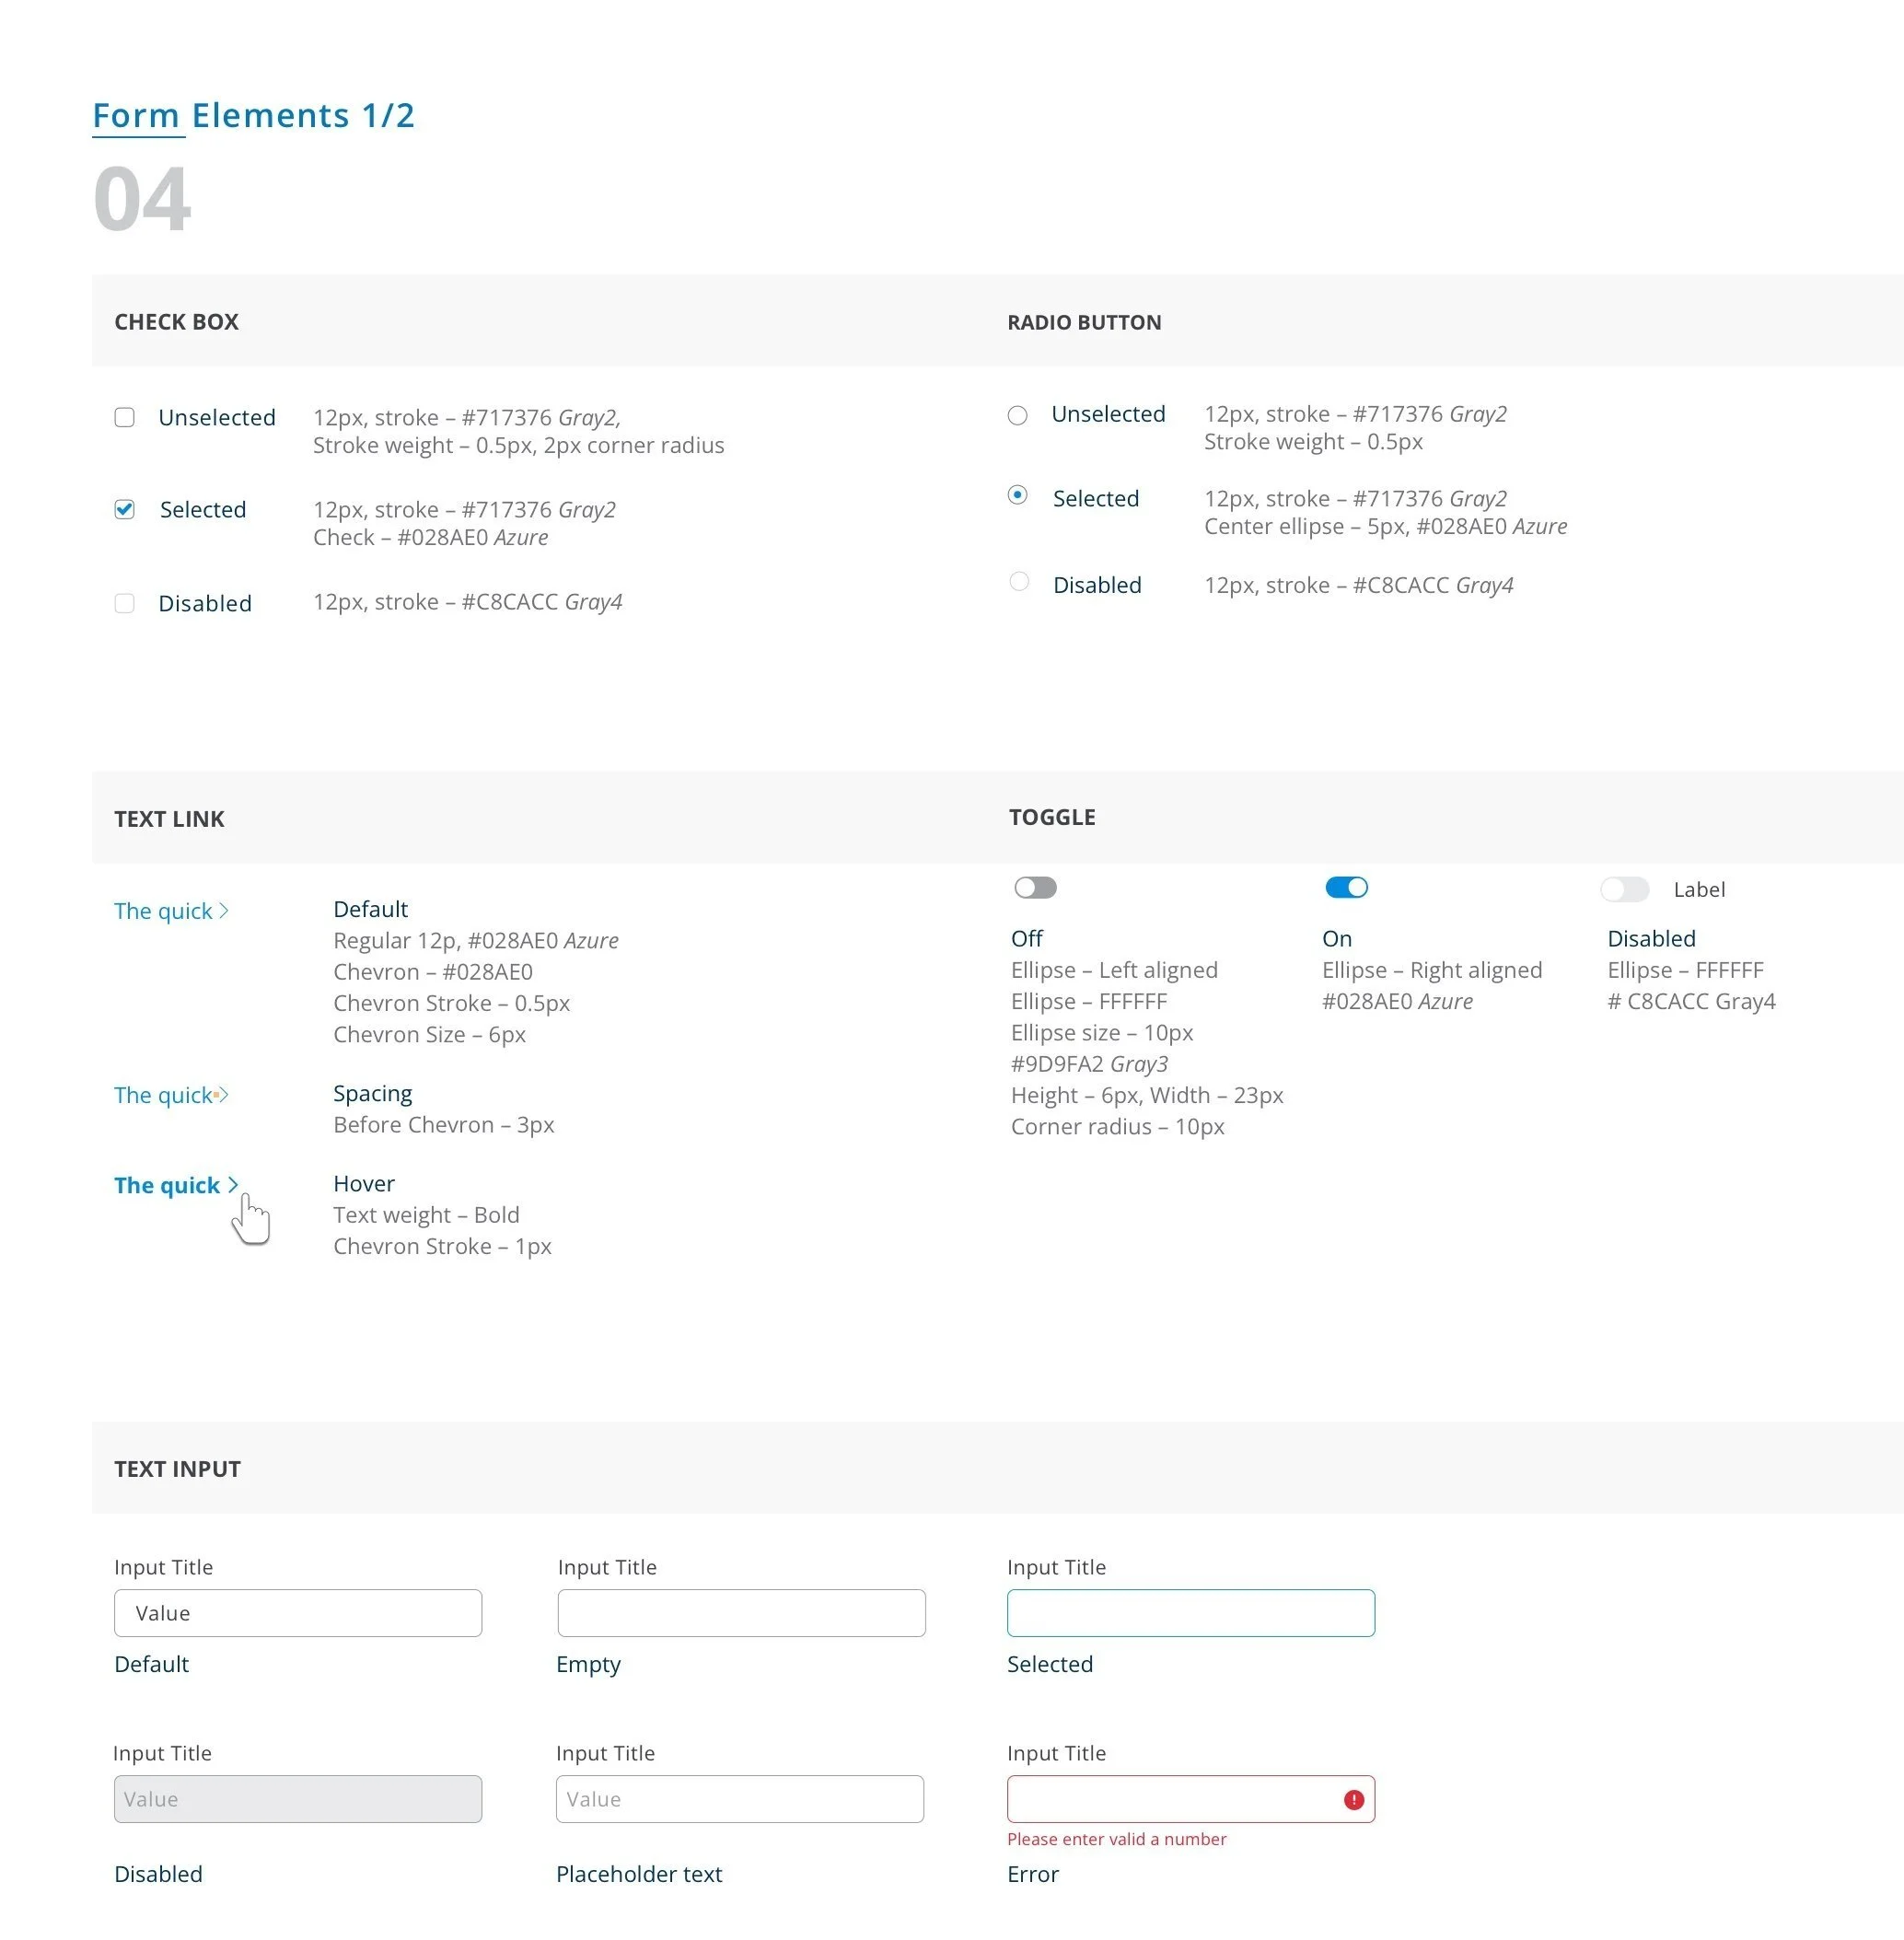Click the Disabled toggle with Label

(x=1623, y=889)
